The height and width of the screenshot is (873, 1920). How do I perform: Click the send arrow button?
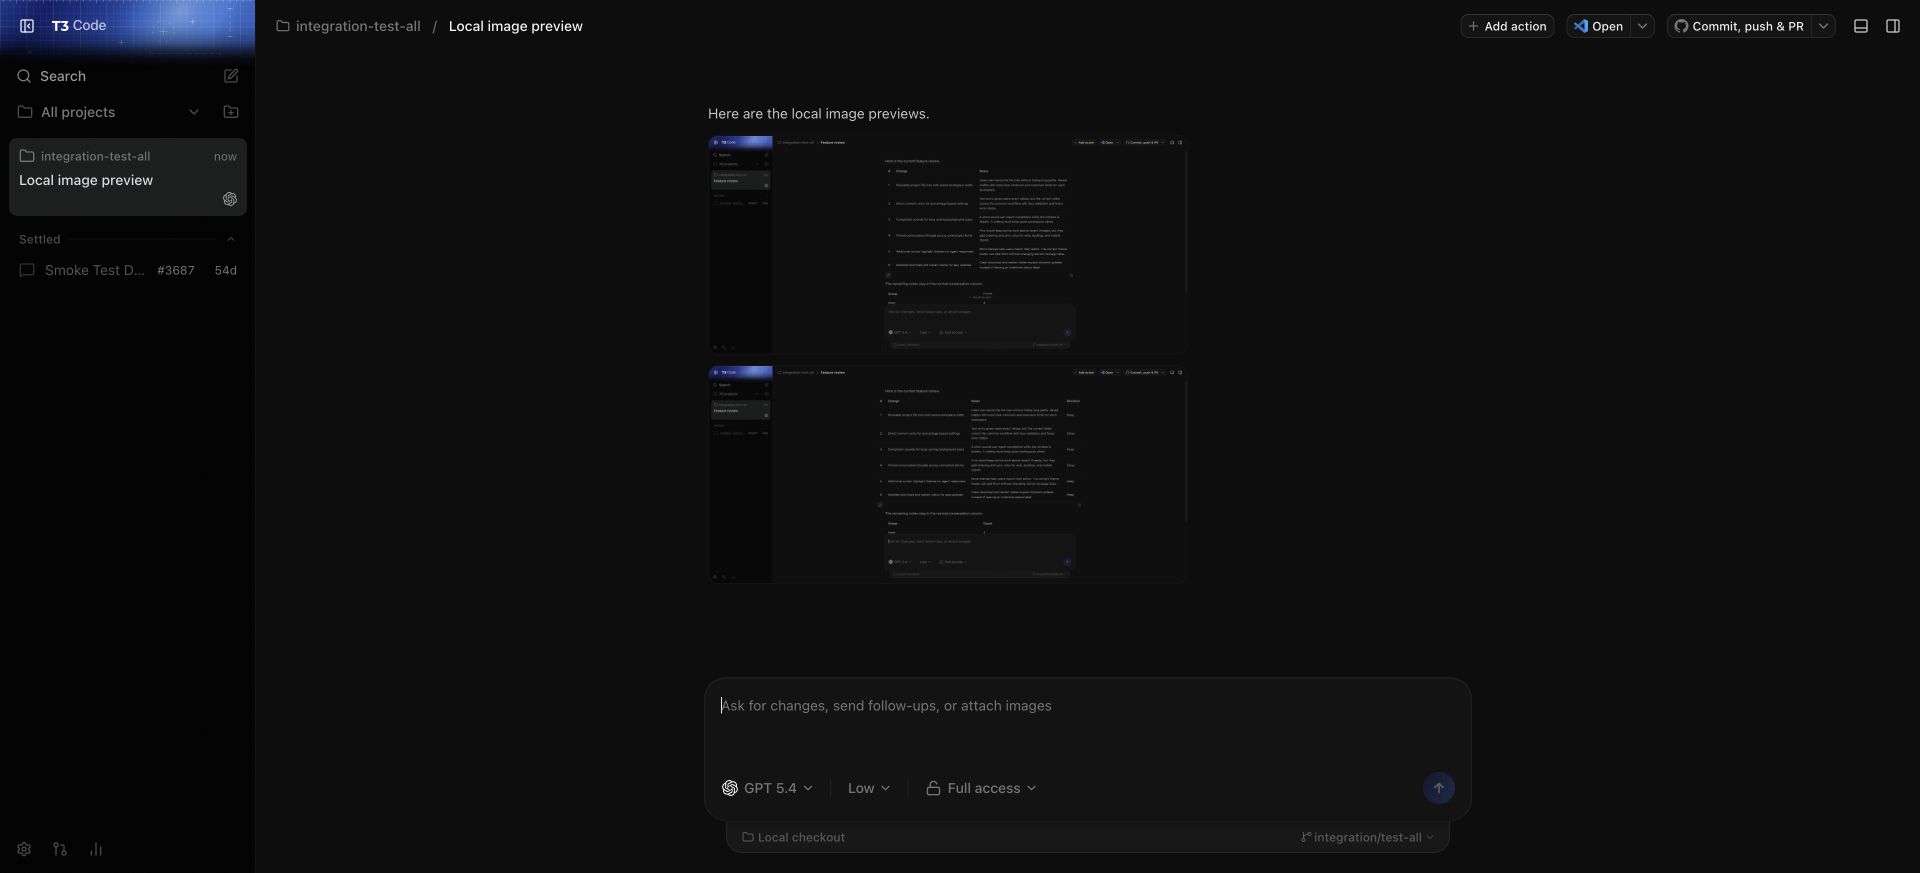[1439, 788]
